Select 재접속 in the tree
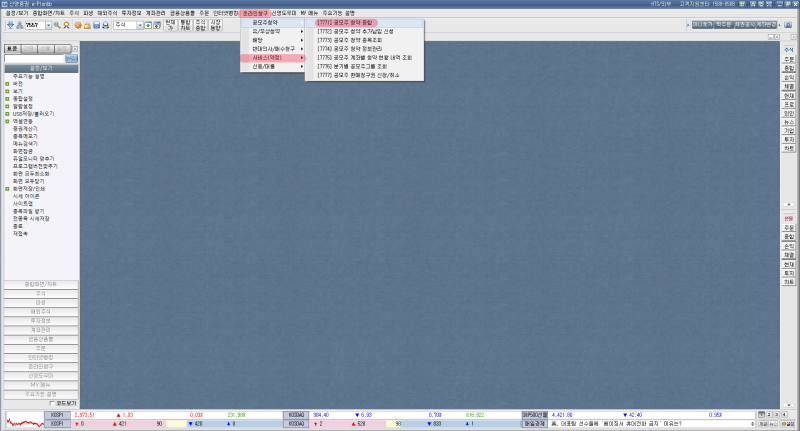 [20, 234]
